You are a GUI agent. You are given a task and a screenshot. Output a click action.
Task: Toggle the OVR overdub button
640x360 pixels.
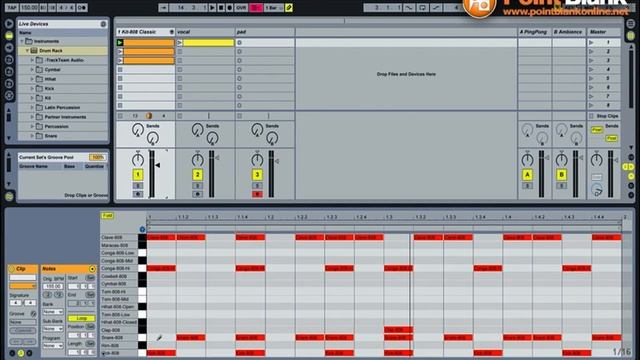(241, 7)
